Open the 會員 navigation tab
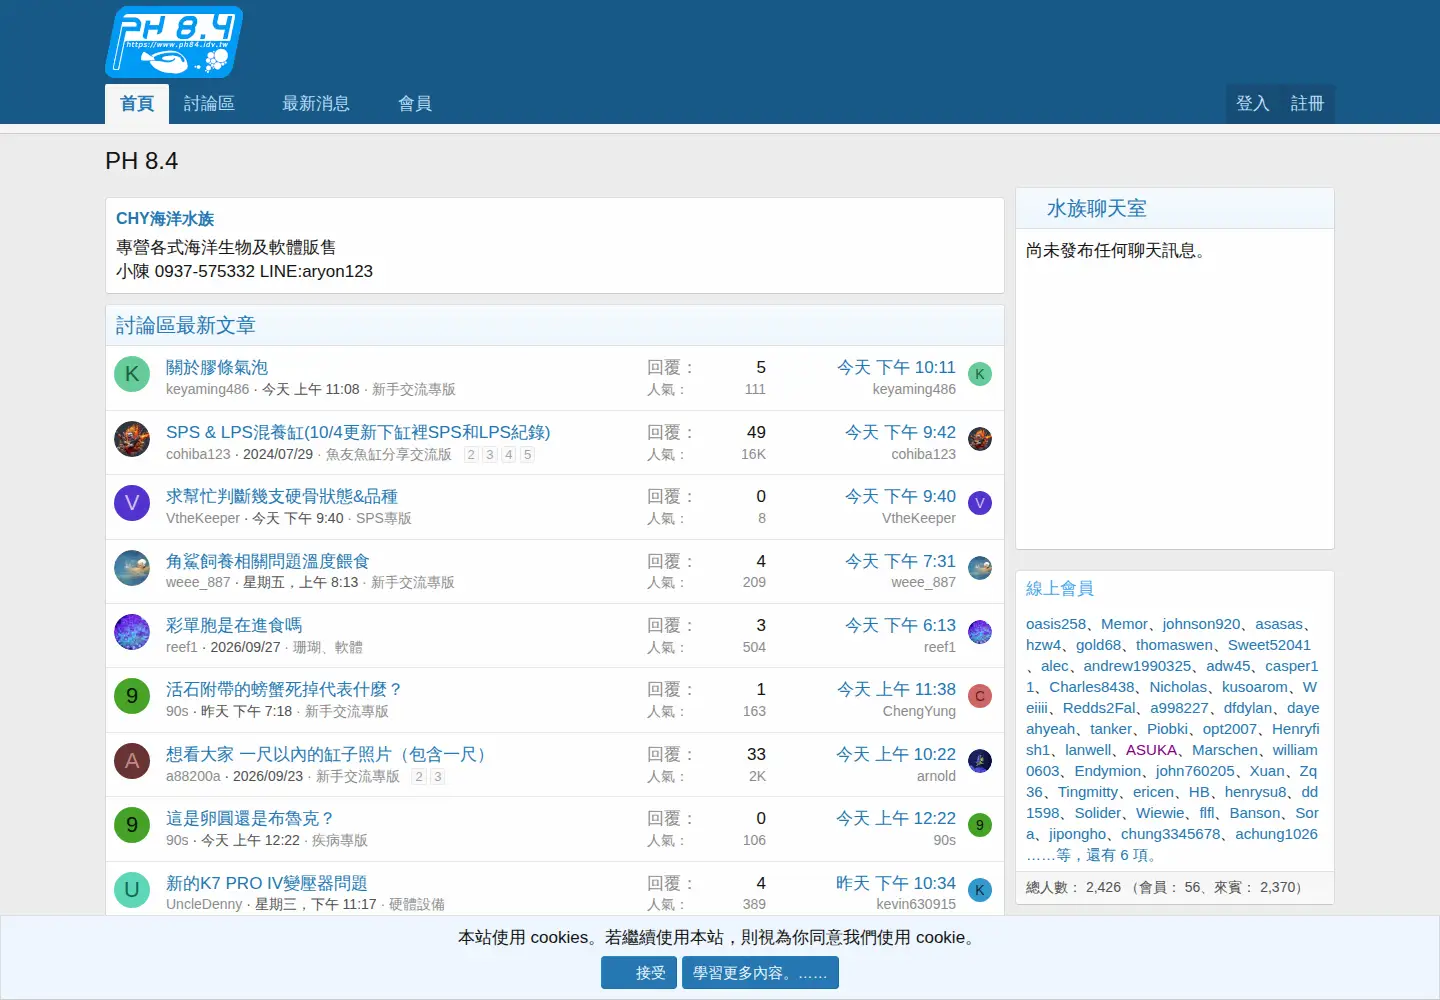 point(415,104)
